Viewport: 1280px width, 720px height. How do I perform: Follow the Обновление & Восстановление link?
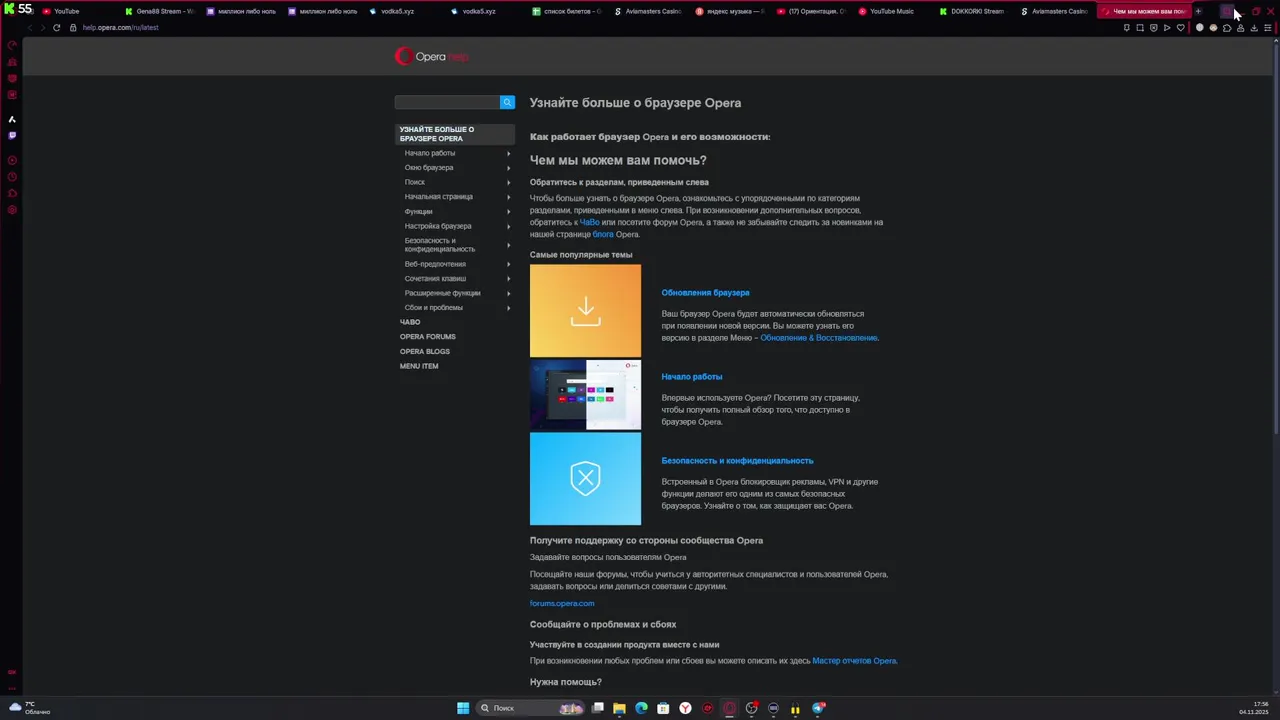click(818, 338)
